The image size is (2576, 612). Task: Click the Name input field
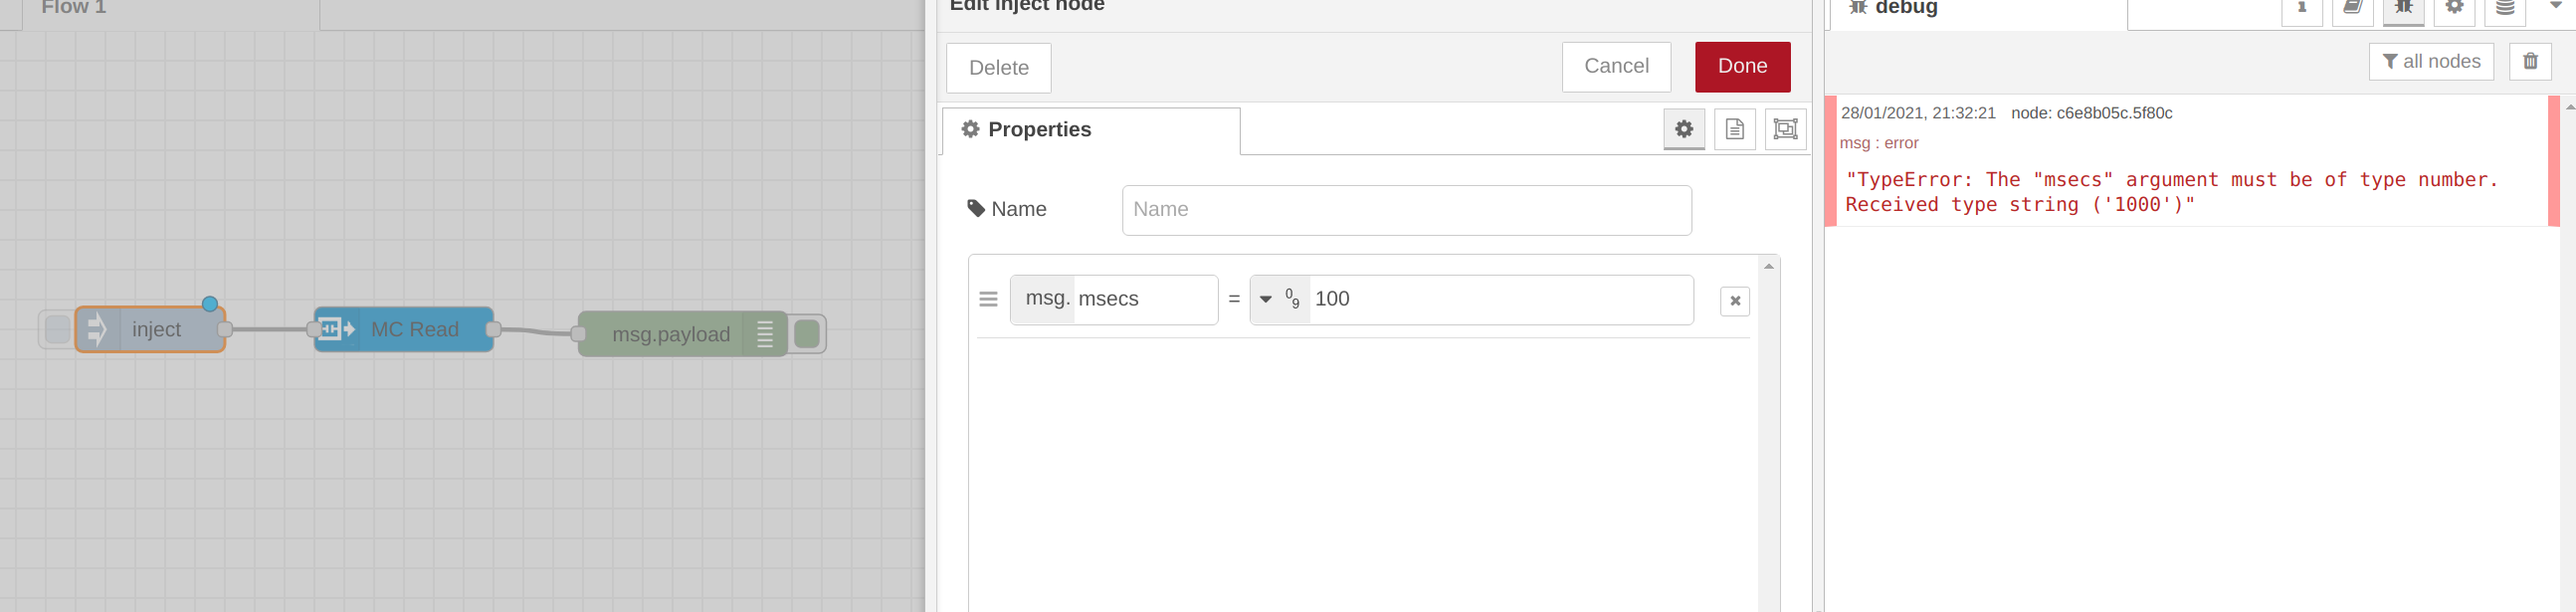pos(1406,210)
